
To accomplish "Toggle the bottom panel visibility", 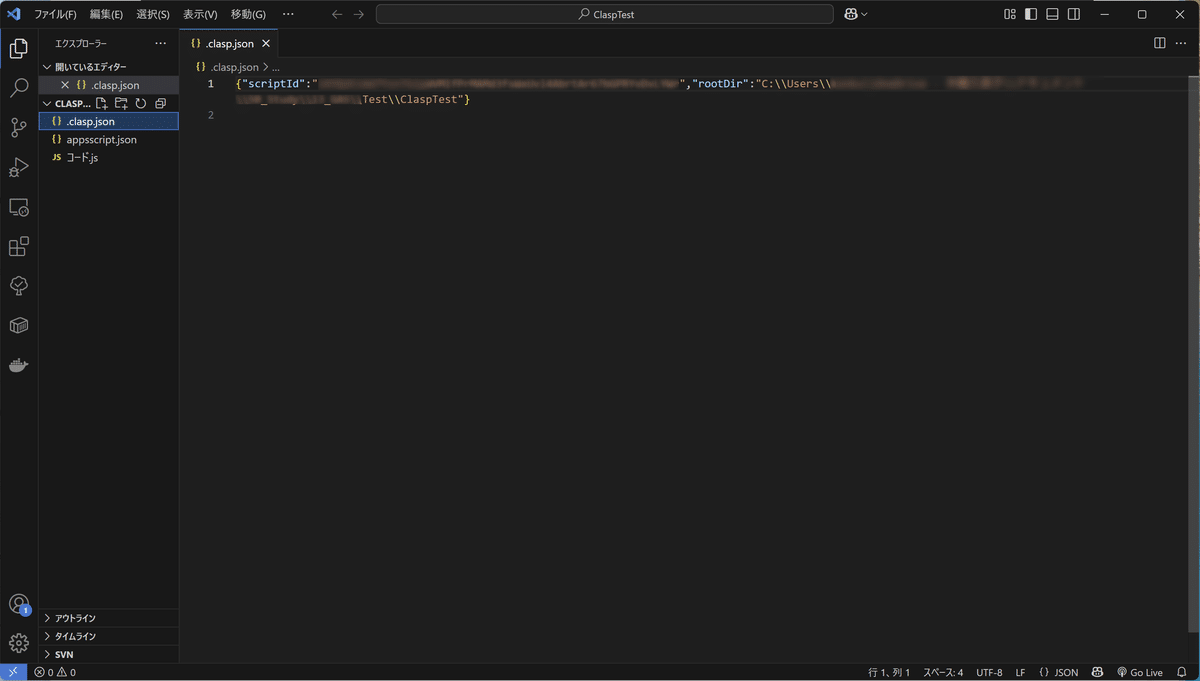I will [1052, 13].
